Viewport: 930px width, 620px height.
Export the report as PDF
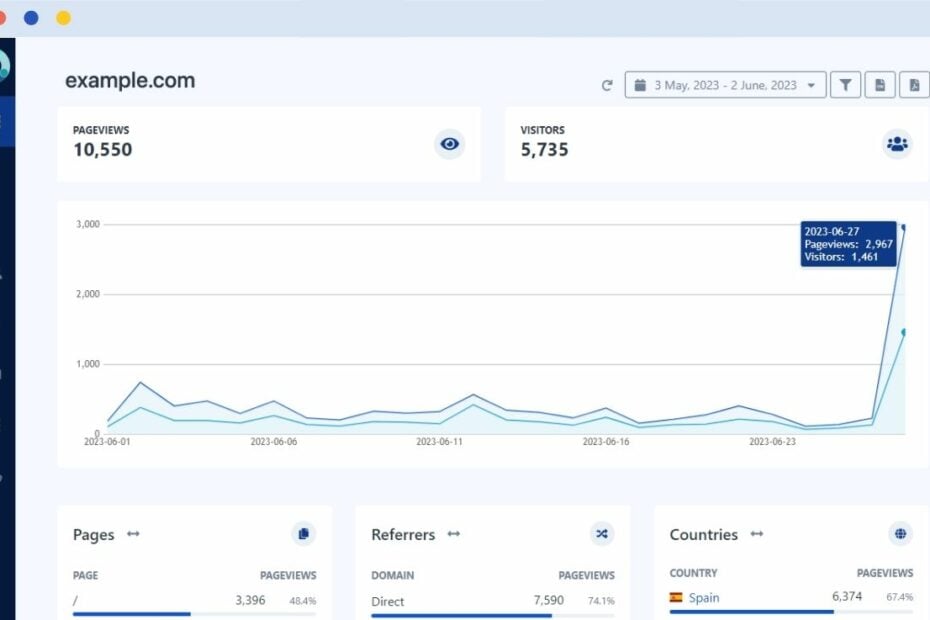[913, 85]
